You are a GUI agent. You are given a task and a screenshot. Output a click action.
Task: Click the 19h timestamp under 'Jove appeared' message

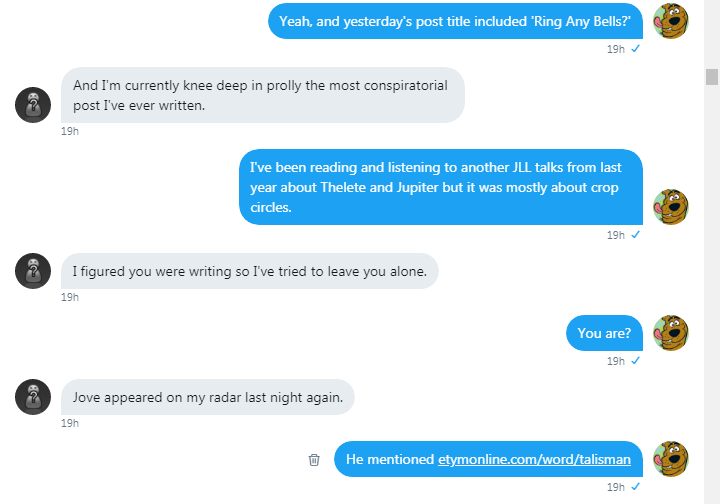(x=70, y=423)
